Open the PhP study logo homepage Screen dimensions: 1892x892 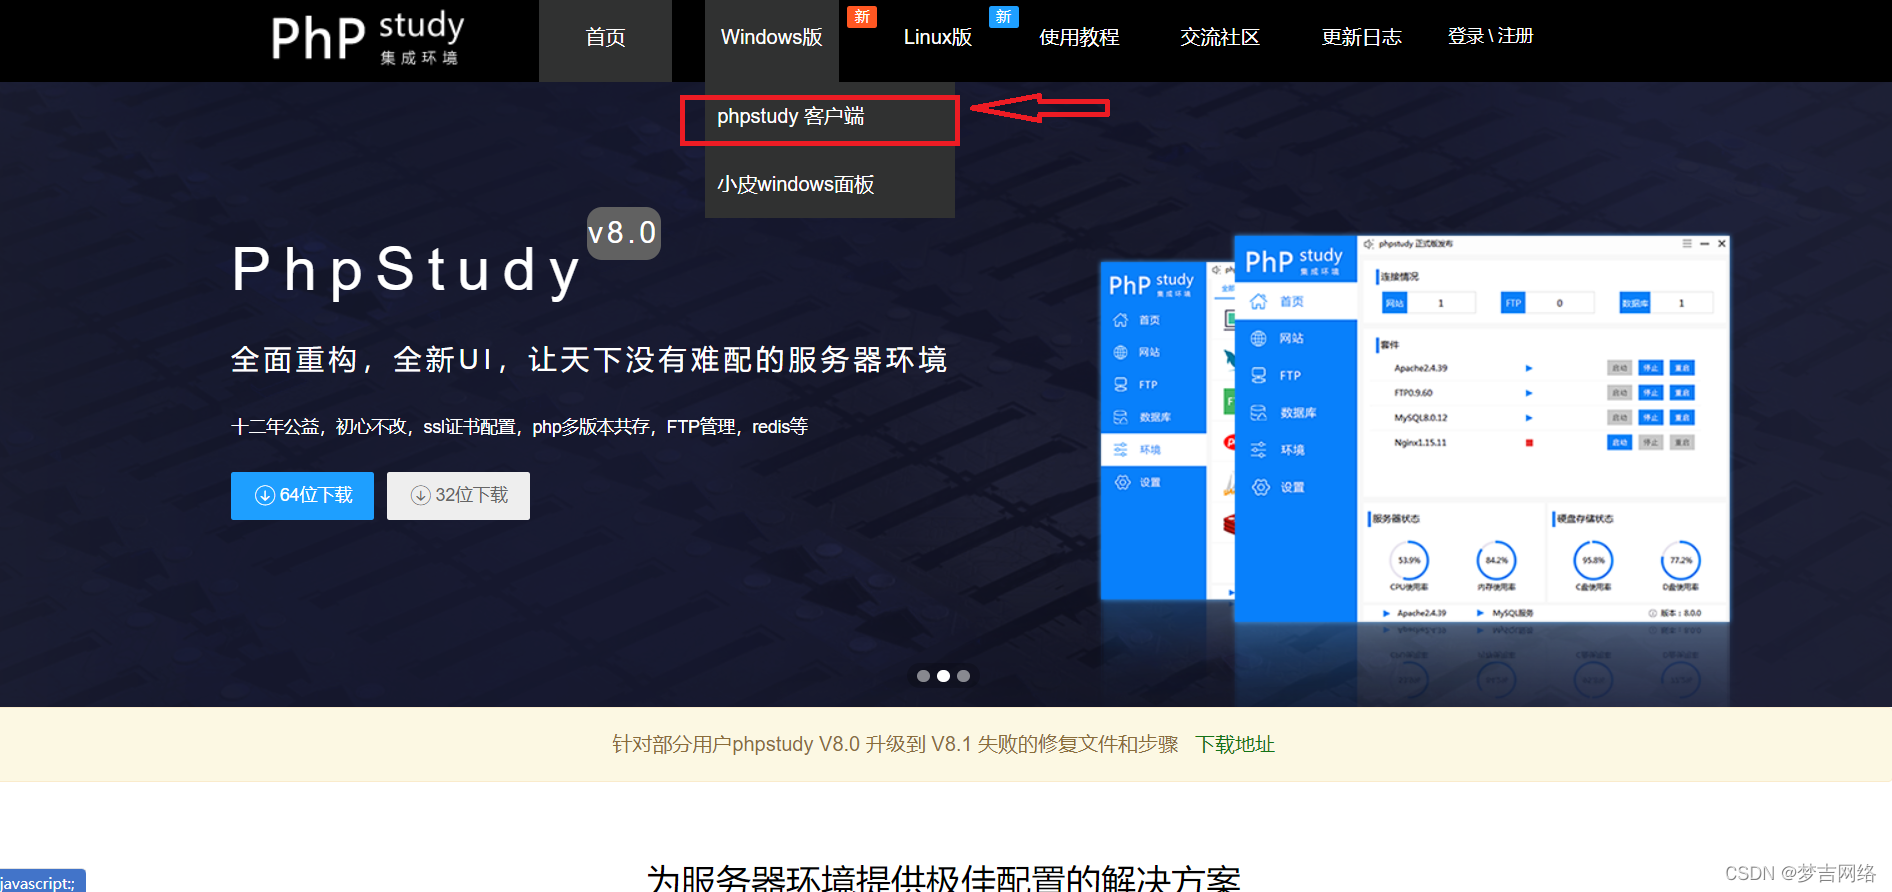pos(368,38)
